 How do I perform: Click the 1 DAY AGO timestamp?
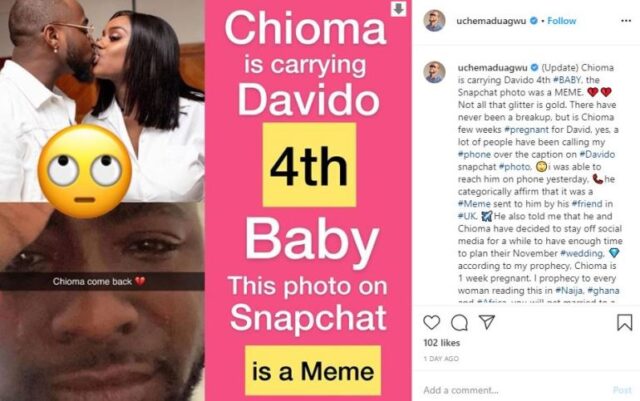click(441, 359)
